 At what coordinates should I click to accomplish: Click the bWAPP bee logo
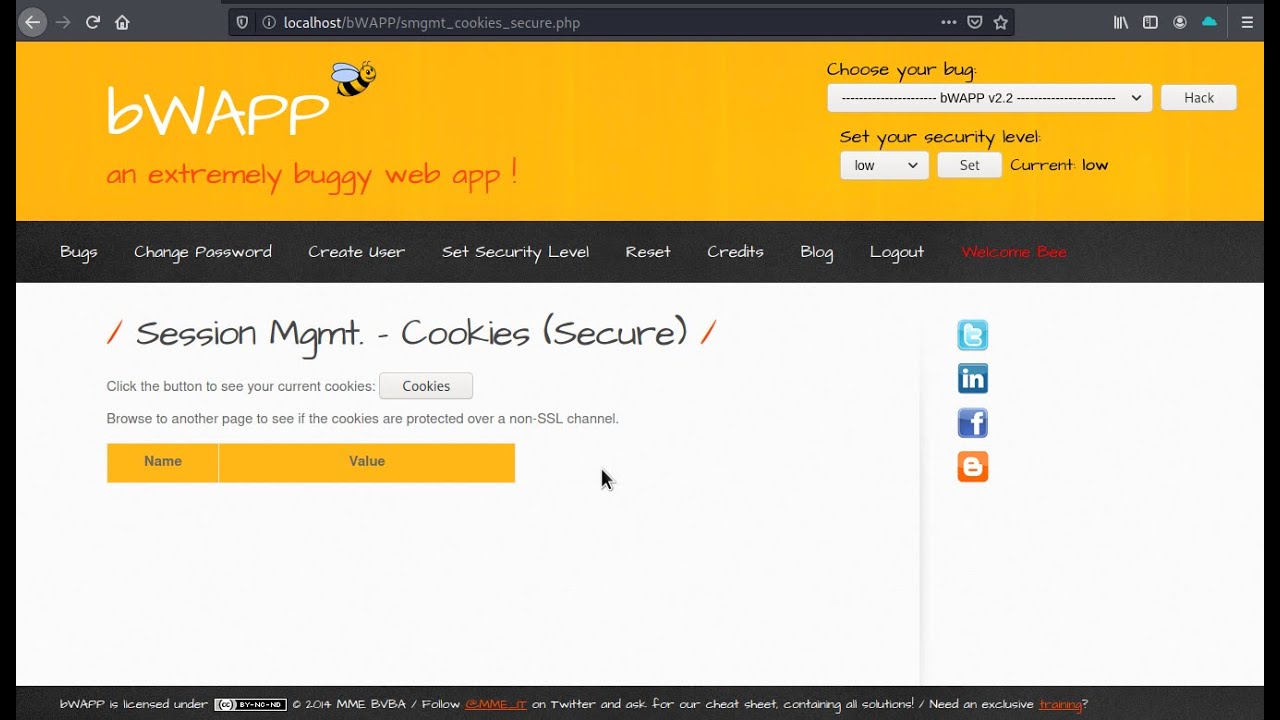pos(353,79)
